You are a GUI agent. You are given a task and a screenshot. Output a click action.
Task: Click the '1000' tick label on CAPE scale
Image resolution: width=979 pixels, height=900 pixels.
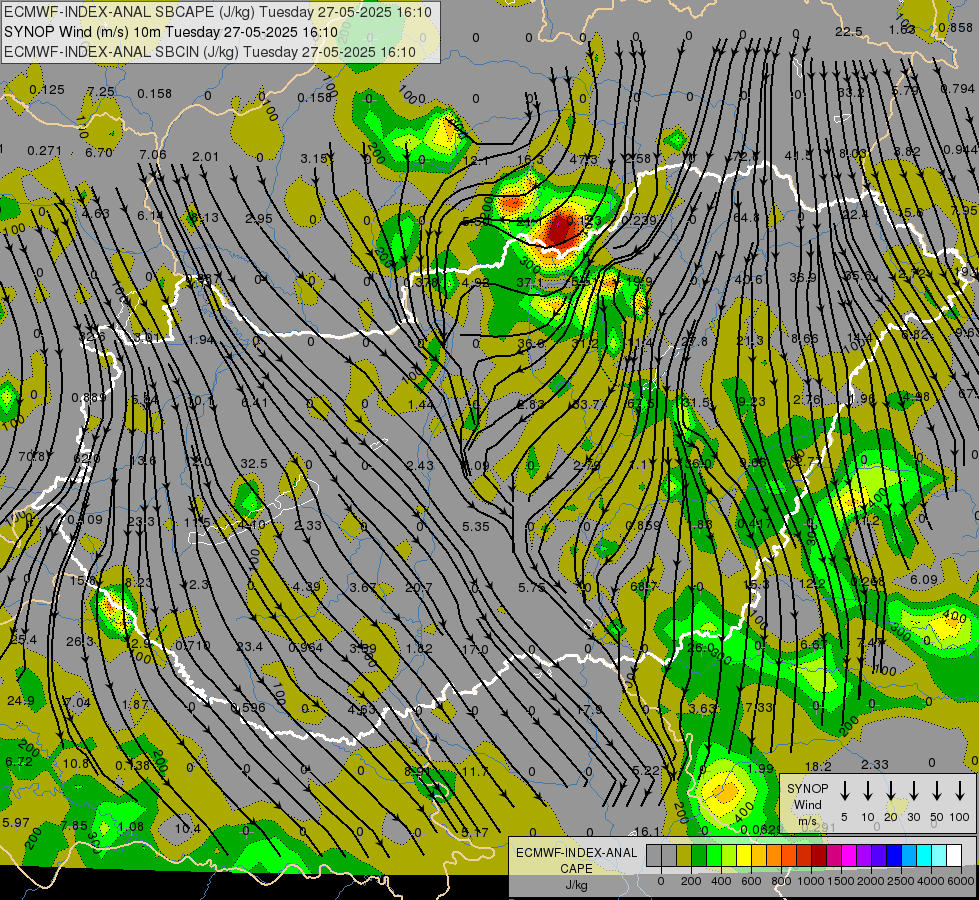tap(810, 881)
